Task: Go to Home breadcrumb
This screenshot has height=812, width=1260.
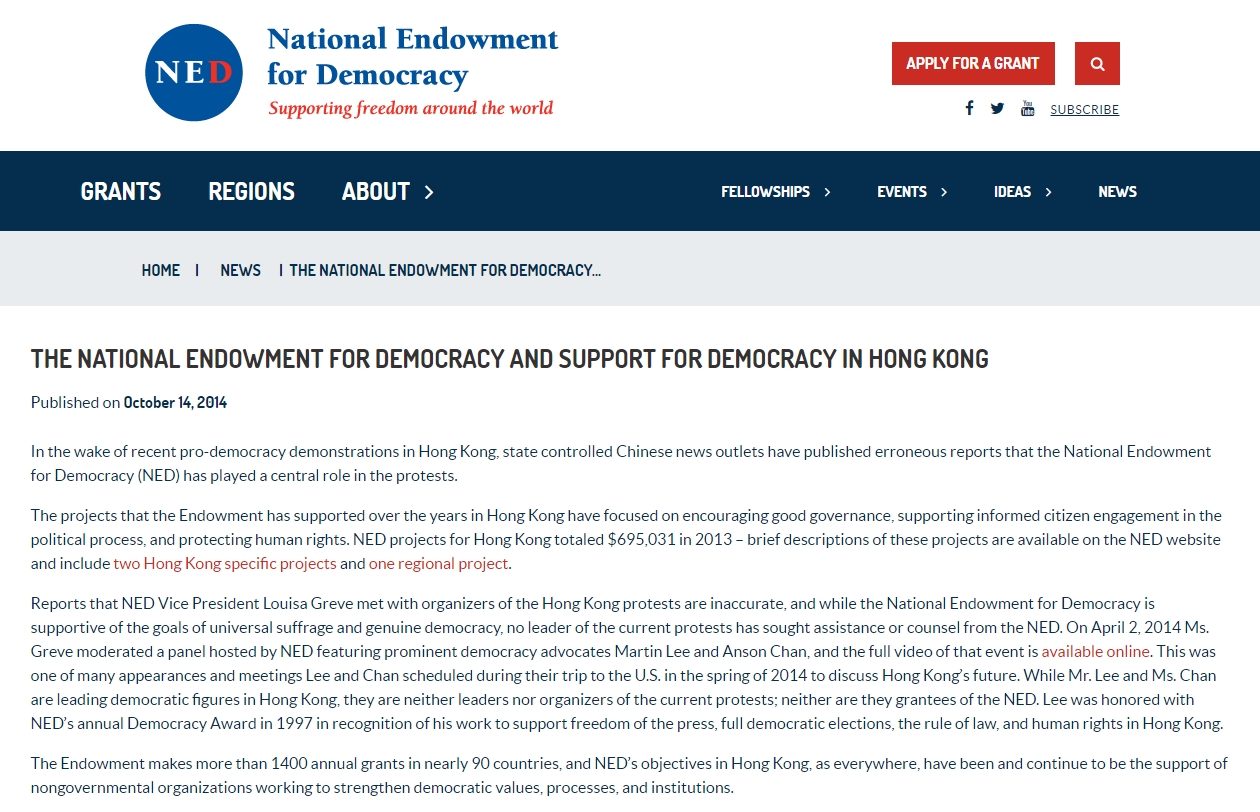Action: (x=161, y=270)
